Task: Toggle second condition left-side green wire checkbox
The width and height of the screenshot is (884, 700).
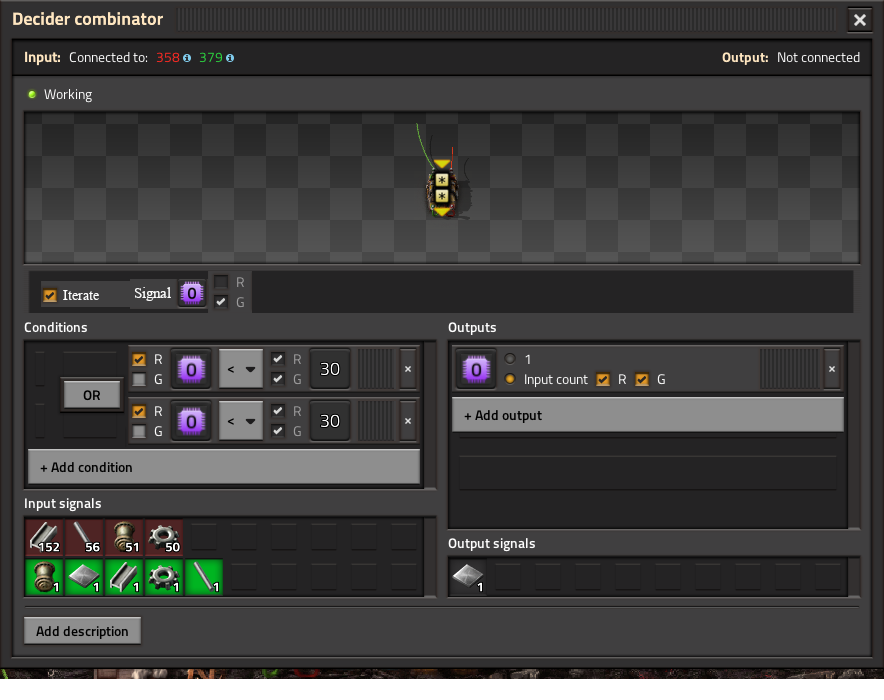Action: point(139,431)
